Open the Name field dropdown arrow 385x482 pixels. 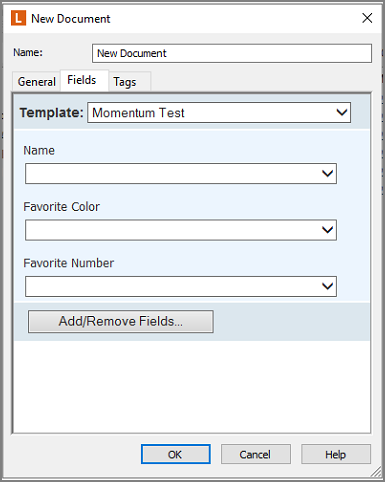coord(328,173)
